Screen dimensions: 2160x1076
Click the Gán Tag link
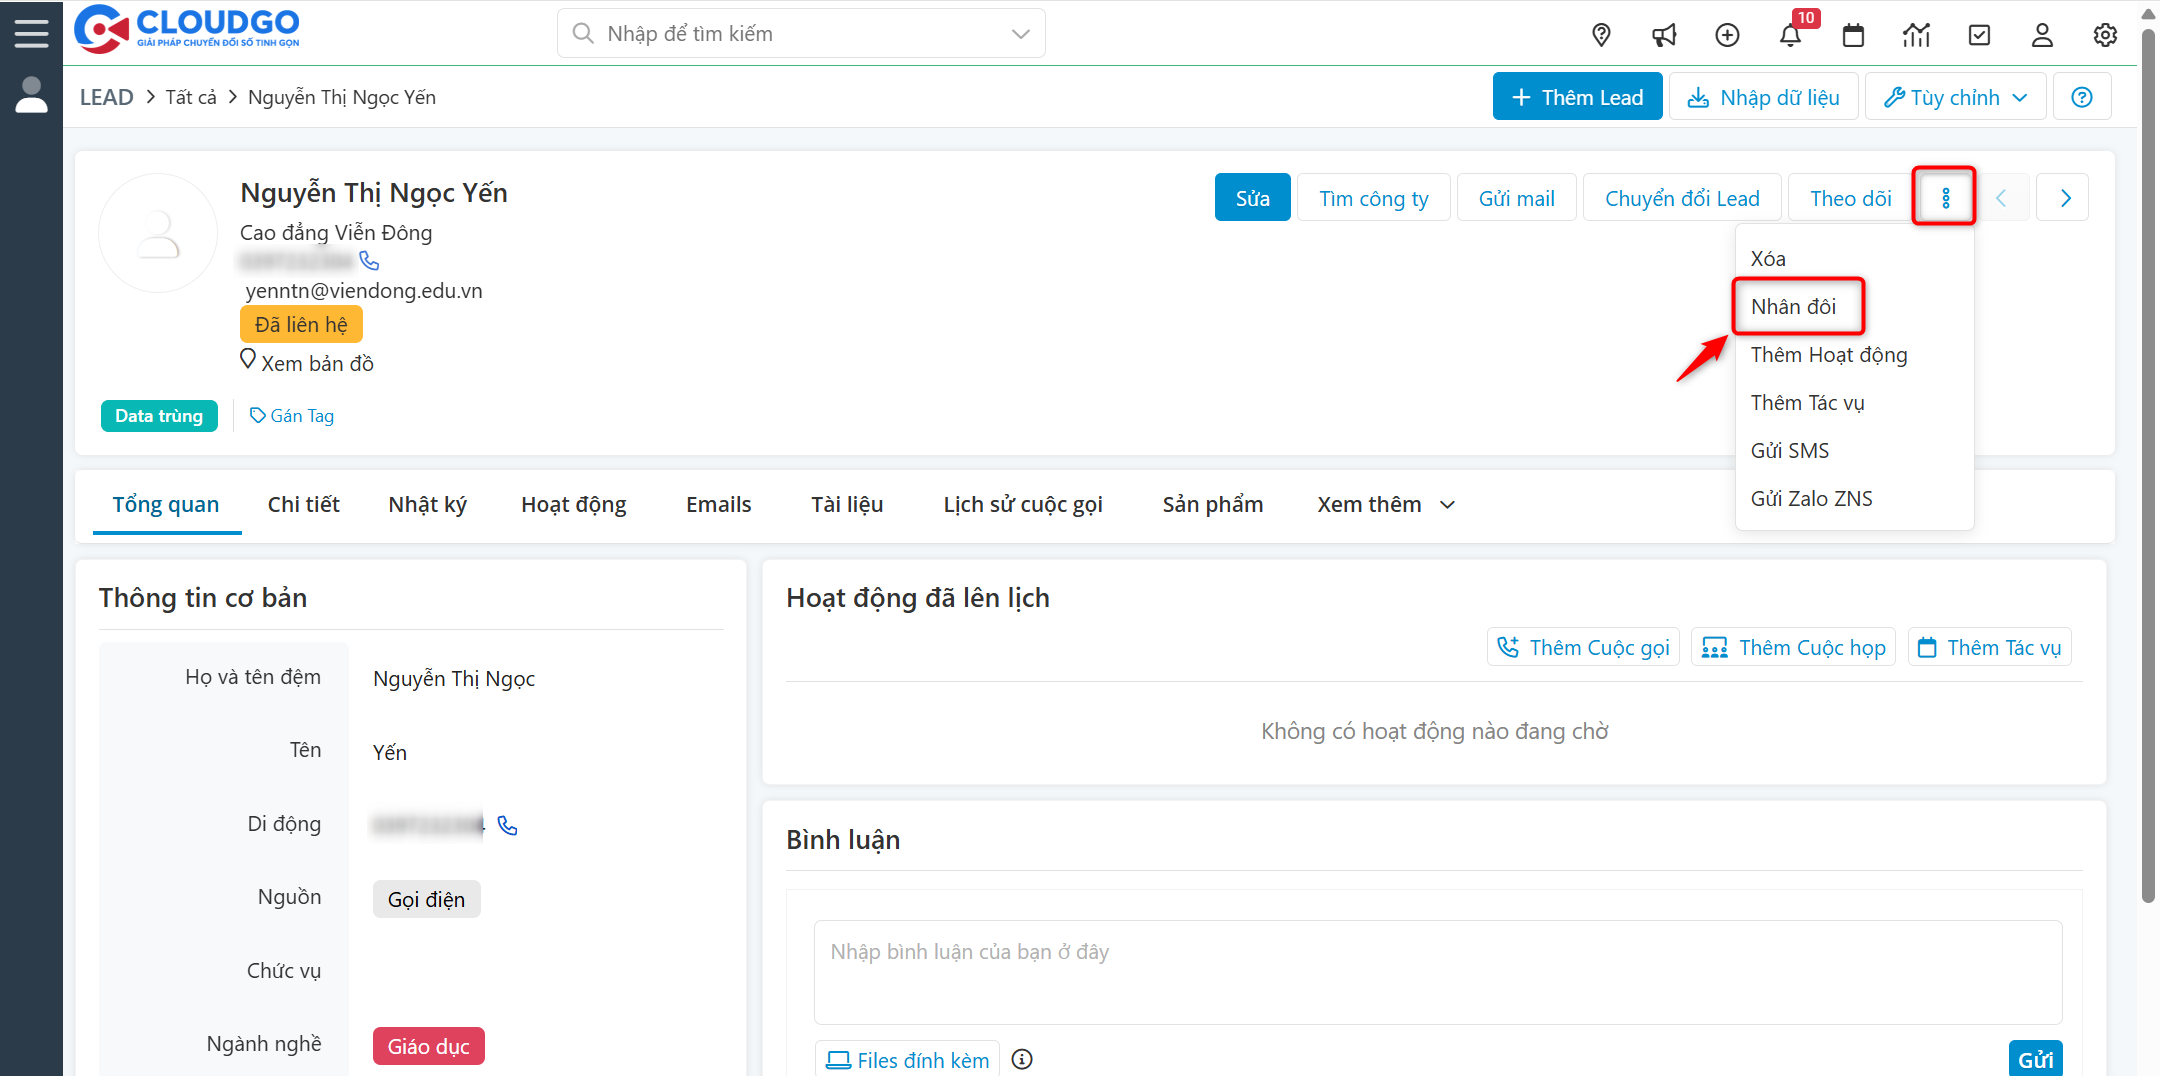[x=292, y=416]
